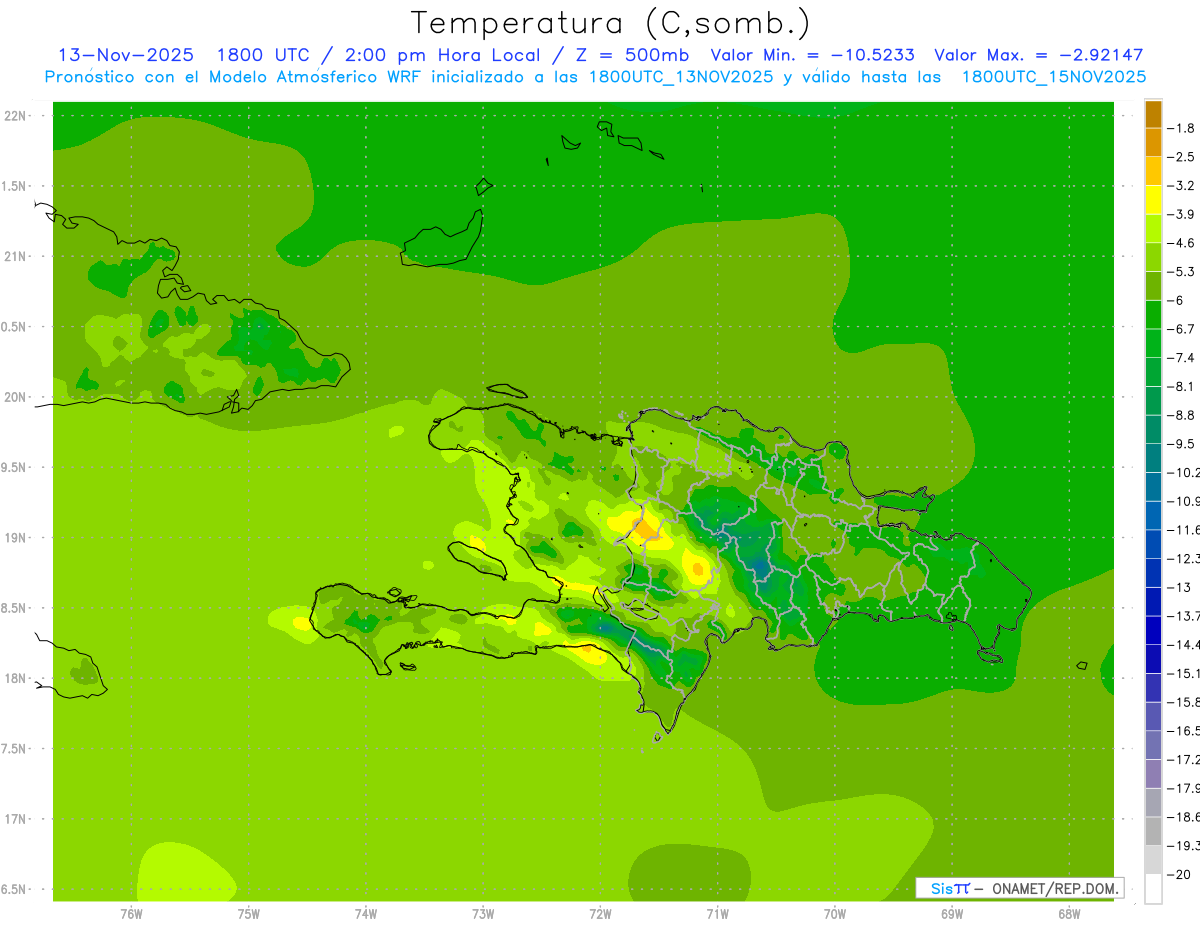Select the init time "1800UTC_13NOV2025"
Viewport: 1200px width, 927px height.
[681, 77]
